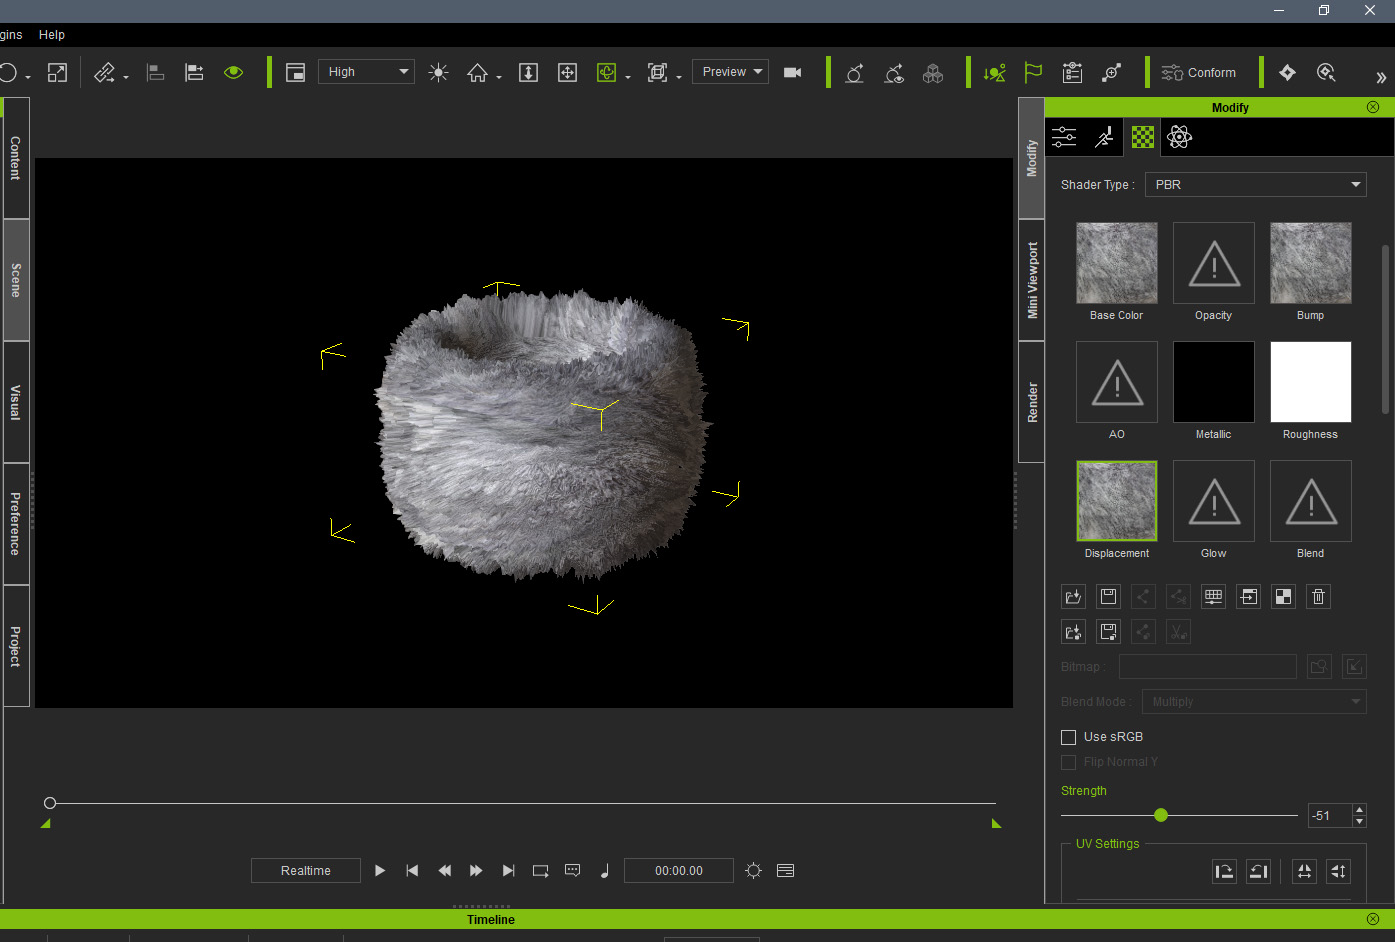This screenshot has width=1395, height=942.
Task: Click the motion path icon after green divider
Action: tap(855, 72)
